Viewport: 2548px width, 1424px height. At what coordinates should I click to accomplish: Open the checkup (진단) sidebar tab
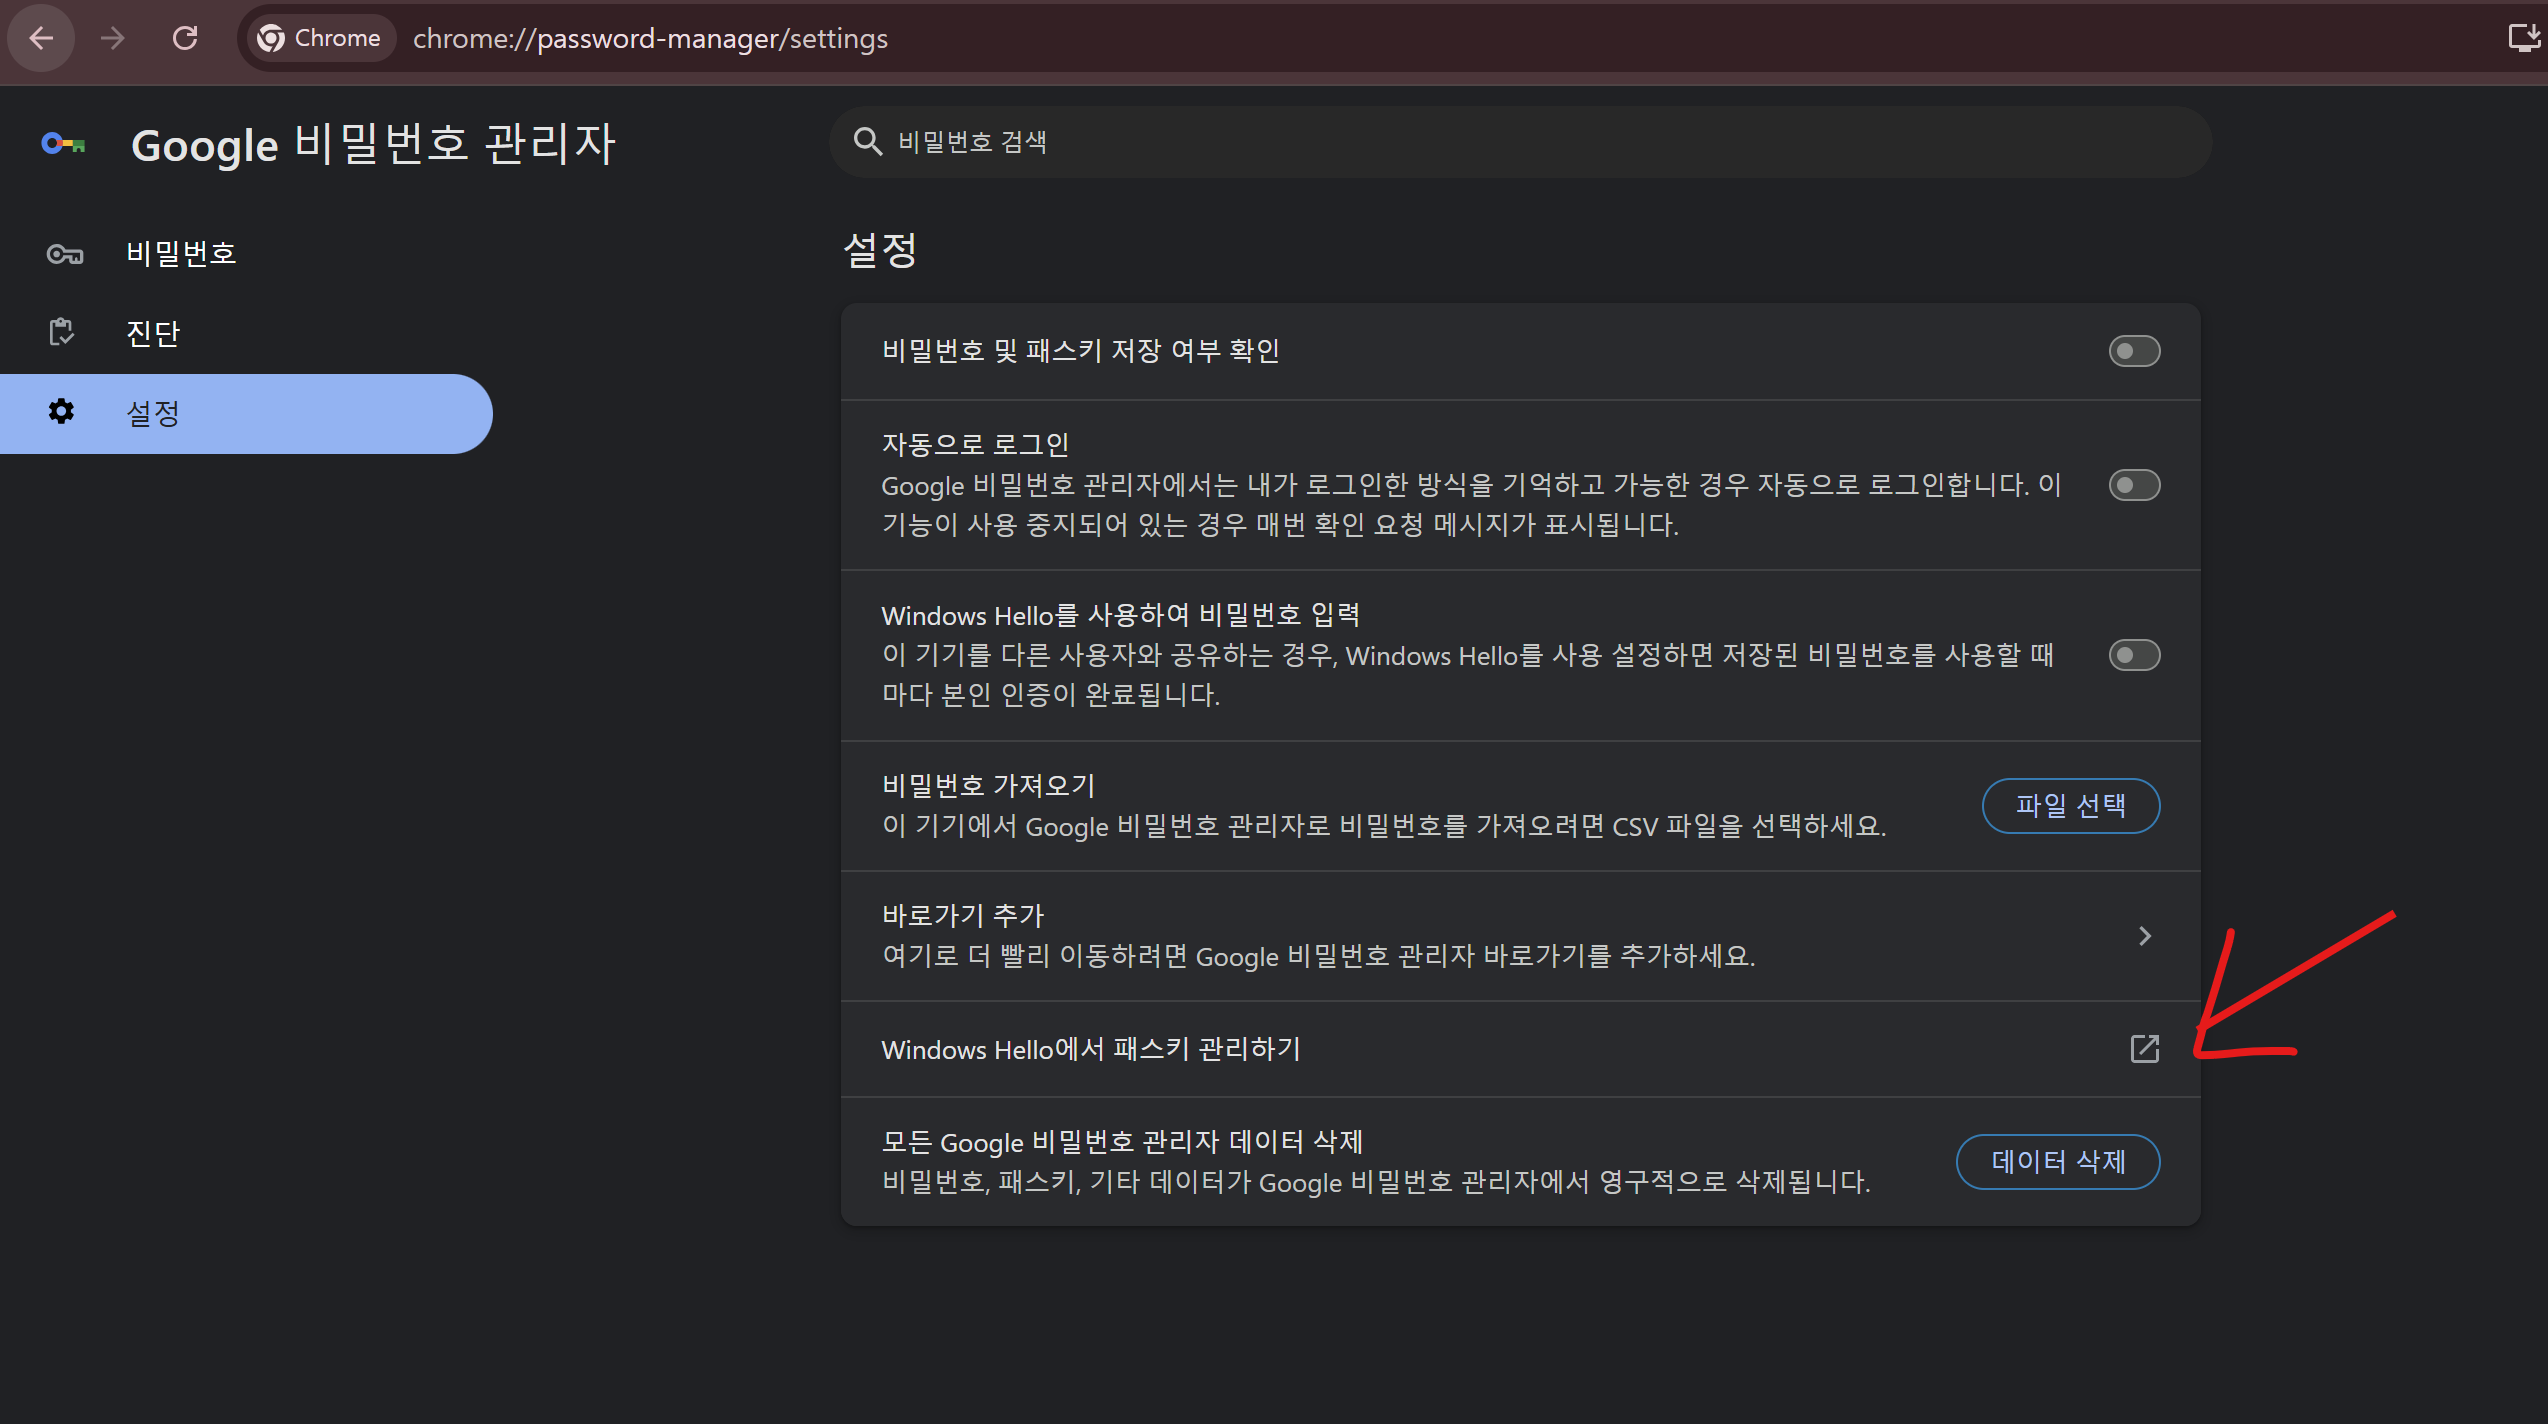click(x=153, y=333)
